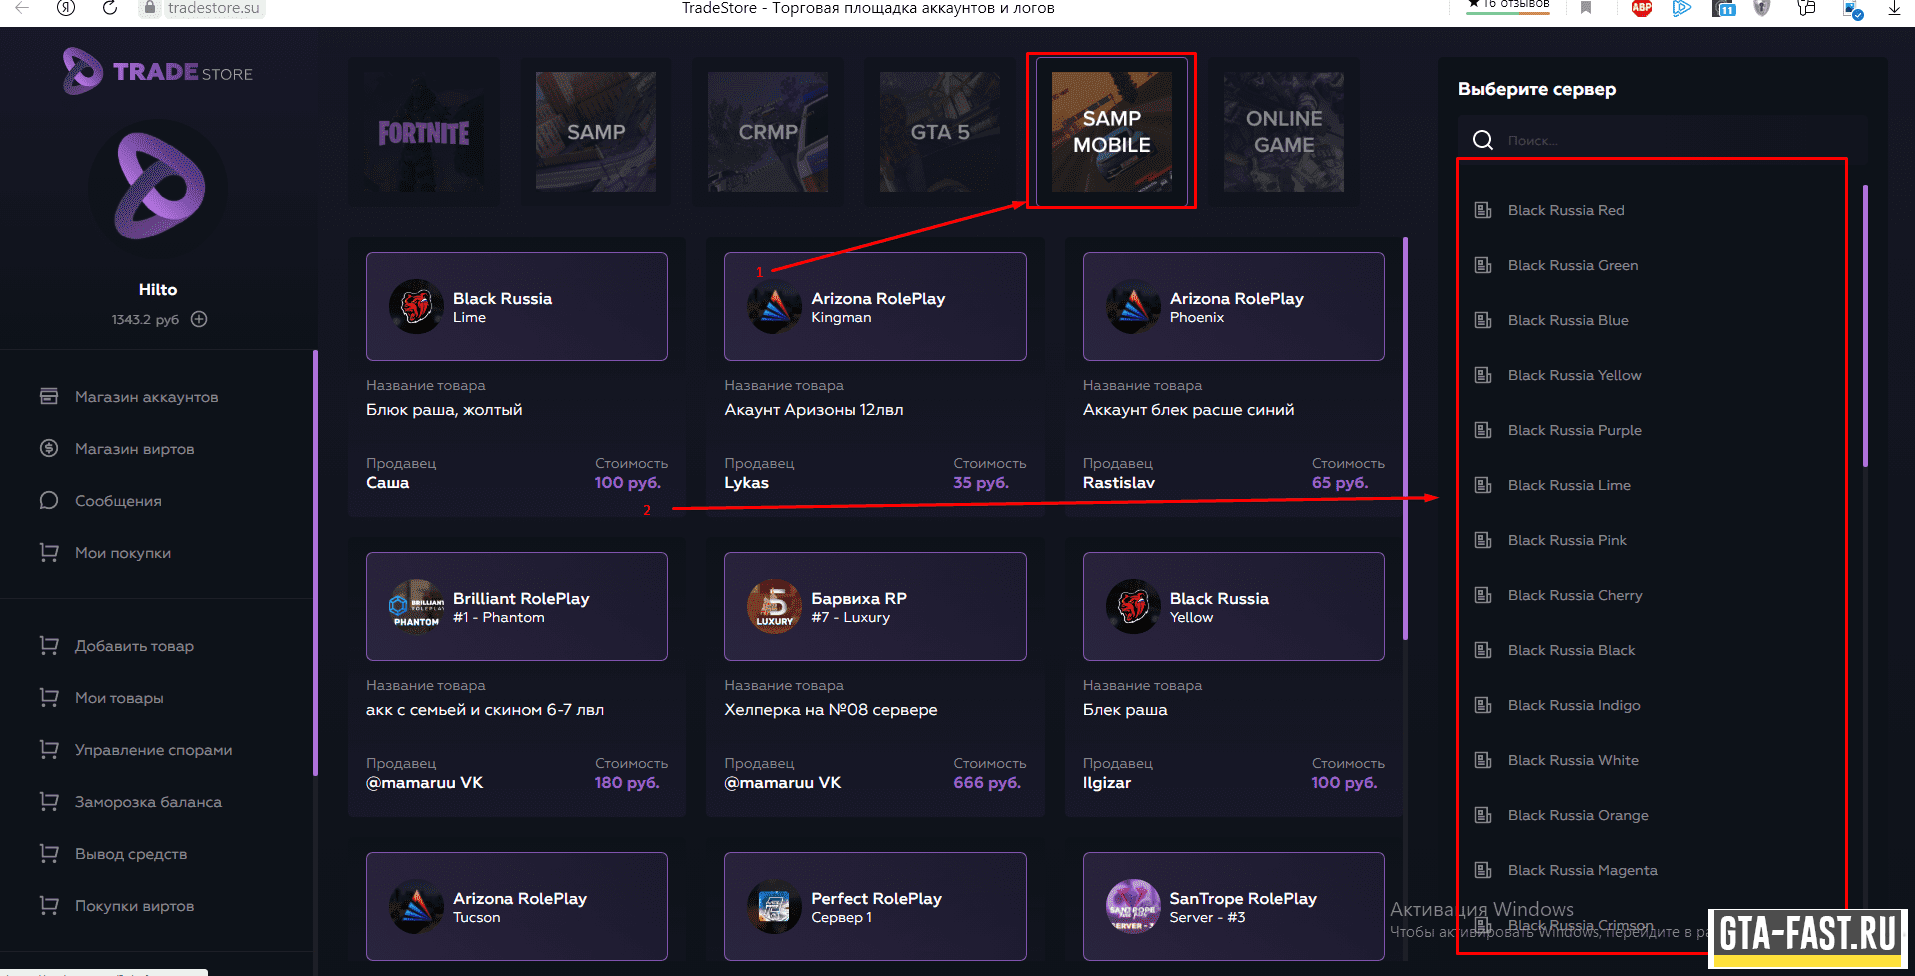Click the TradeStore logo
Image resolution: width=1915 pixels, height=976 pixels.
(157, 72)
